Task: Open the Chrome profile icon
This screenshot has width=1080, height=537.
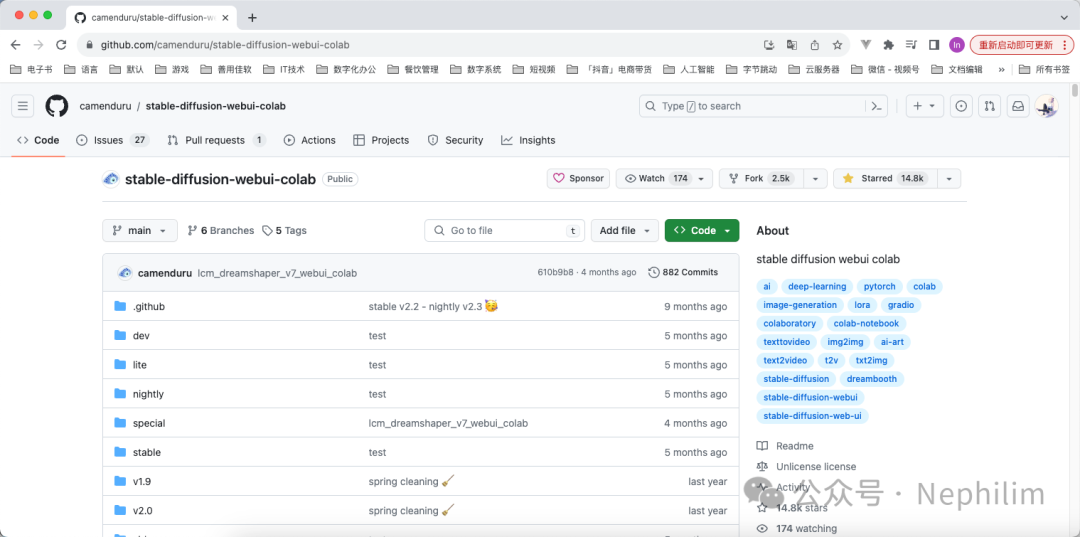Action: 956,45
